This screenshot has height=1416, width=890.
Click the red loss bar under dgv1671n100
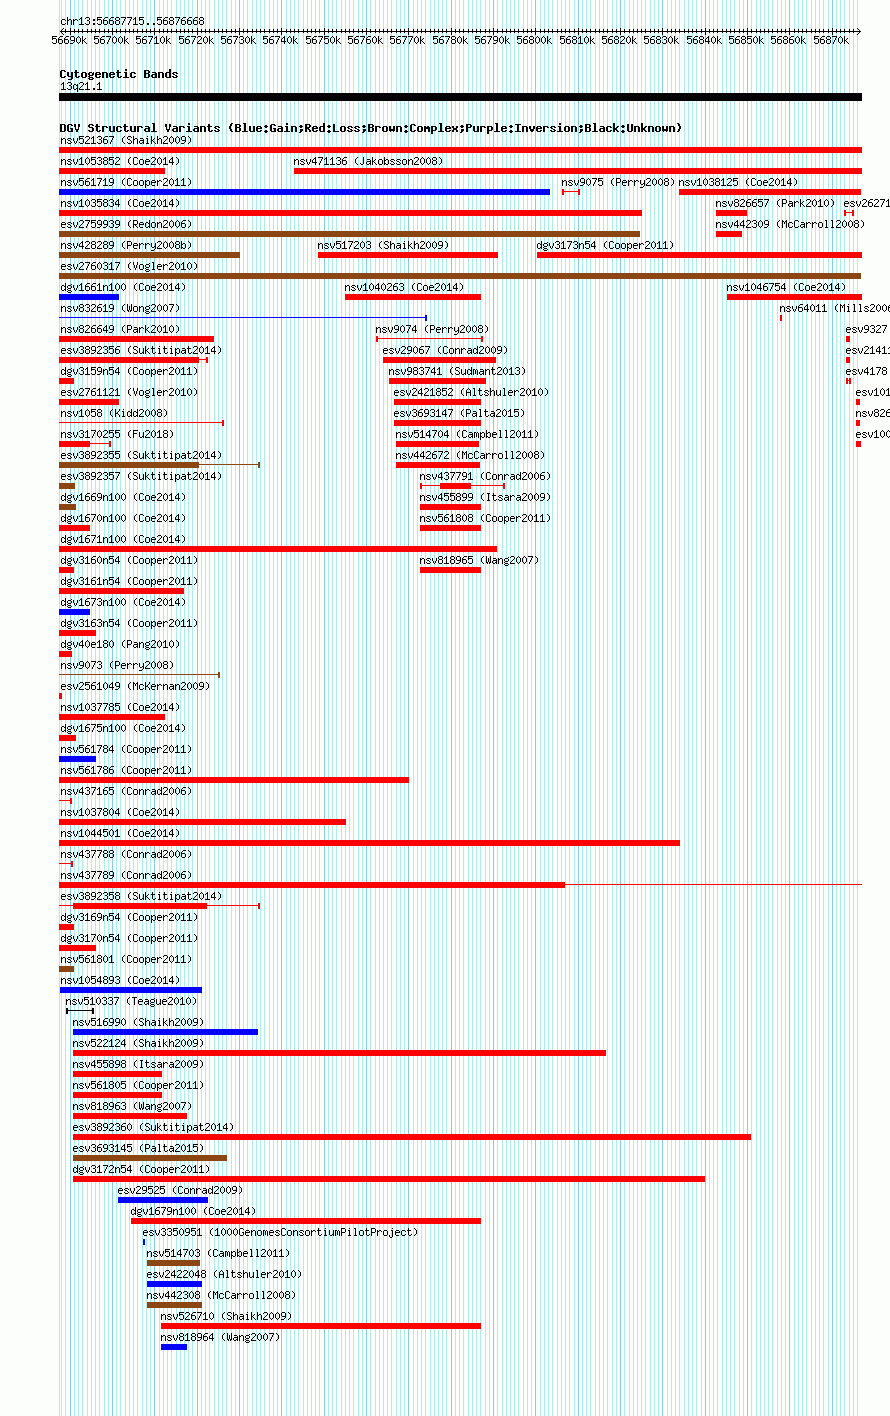pos(278,549)
